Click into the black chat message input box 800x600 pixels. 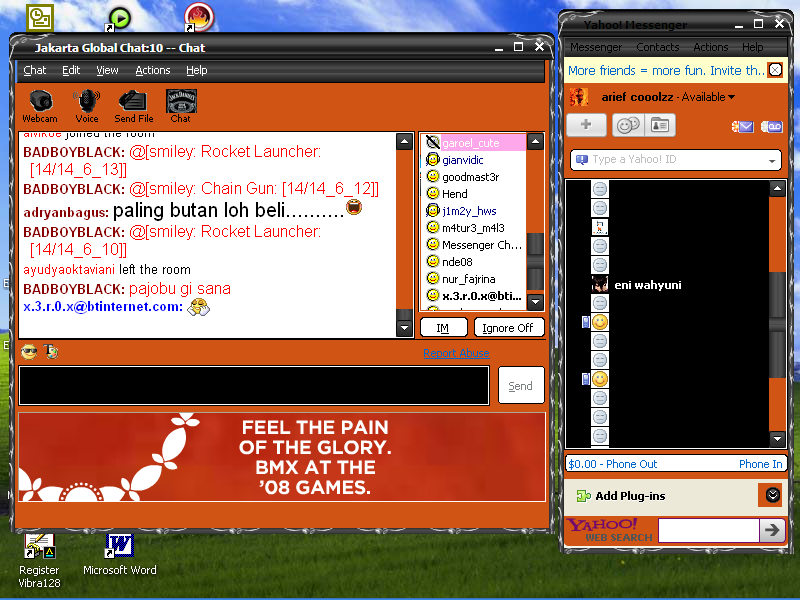coord(254,385)
